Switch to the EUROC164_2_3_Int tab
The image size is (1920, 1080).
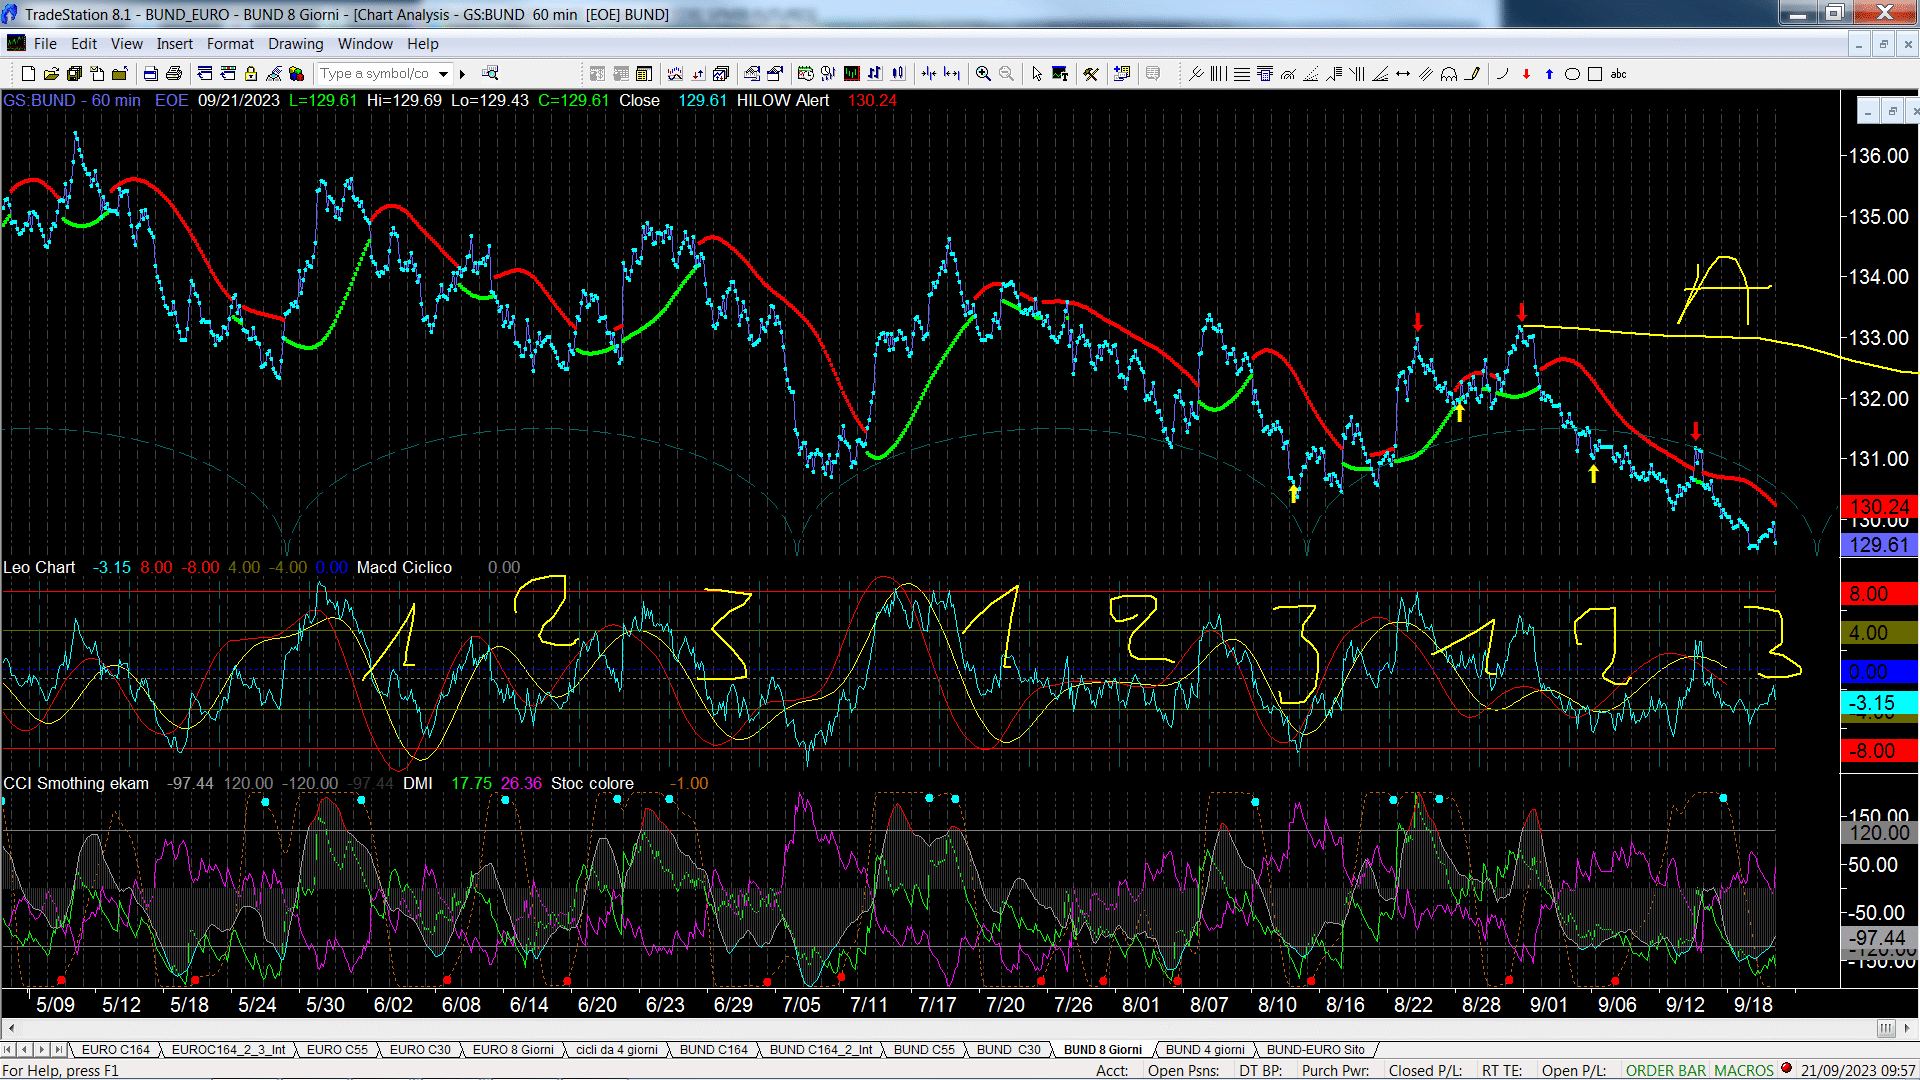click(228, 1050)
